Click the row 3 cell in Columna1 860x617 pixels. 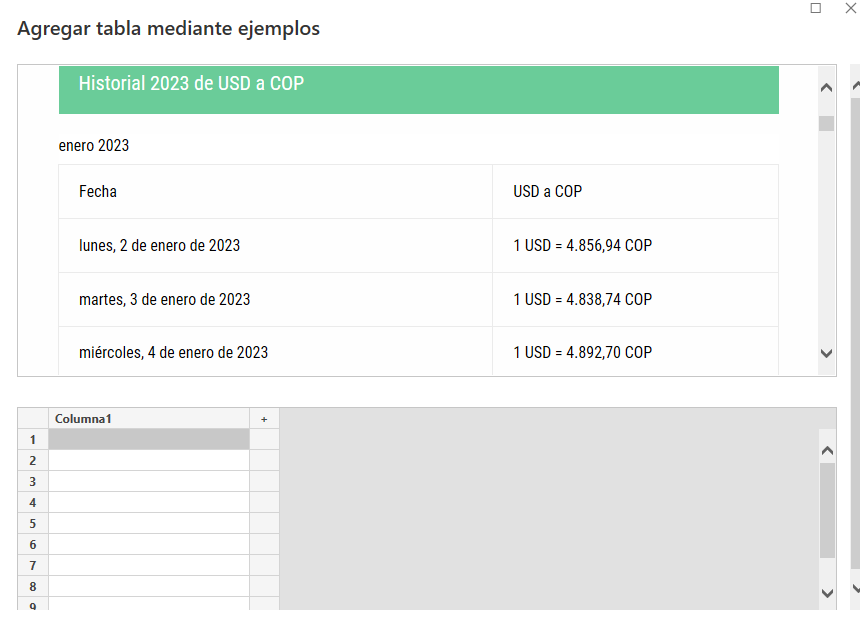[x=149, y=481]
